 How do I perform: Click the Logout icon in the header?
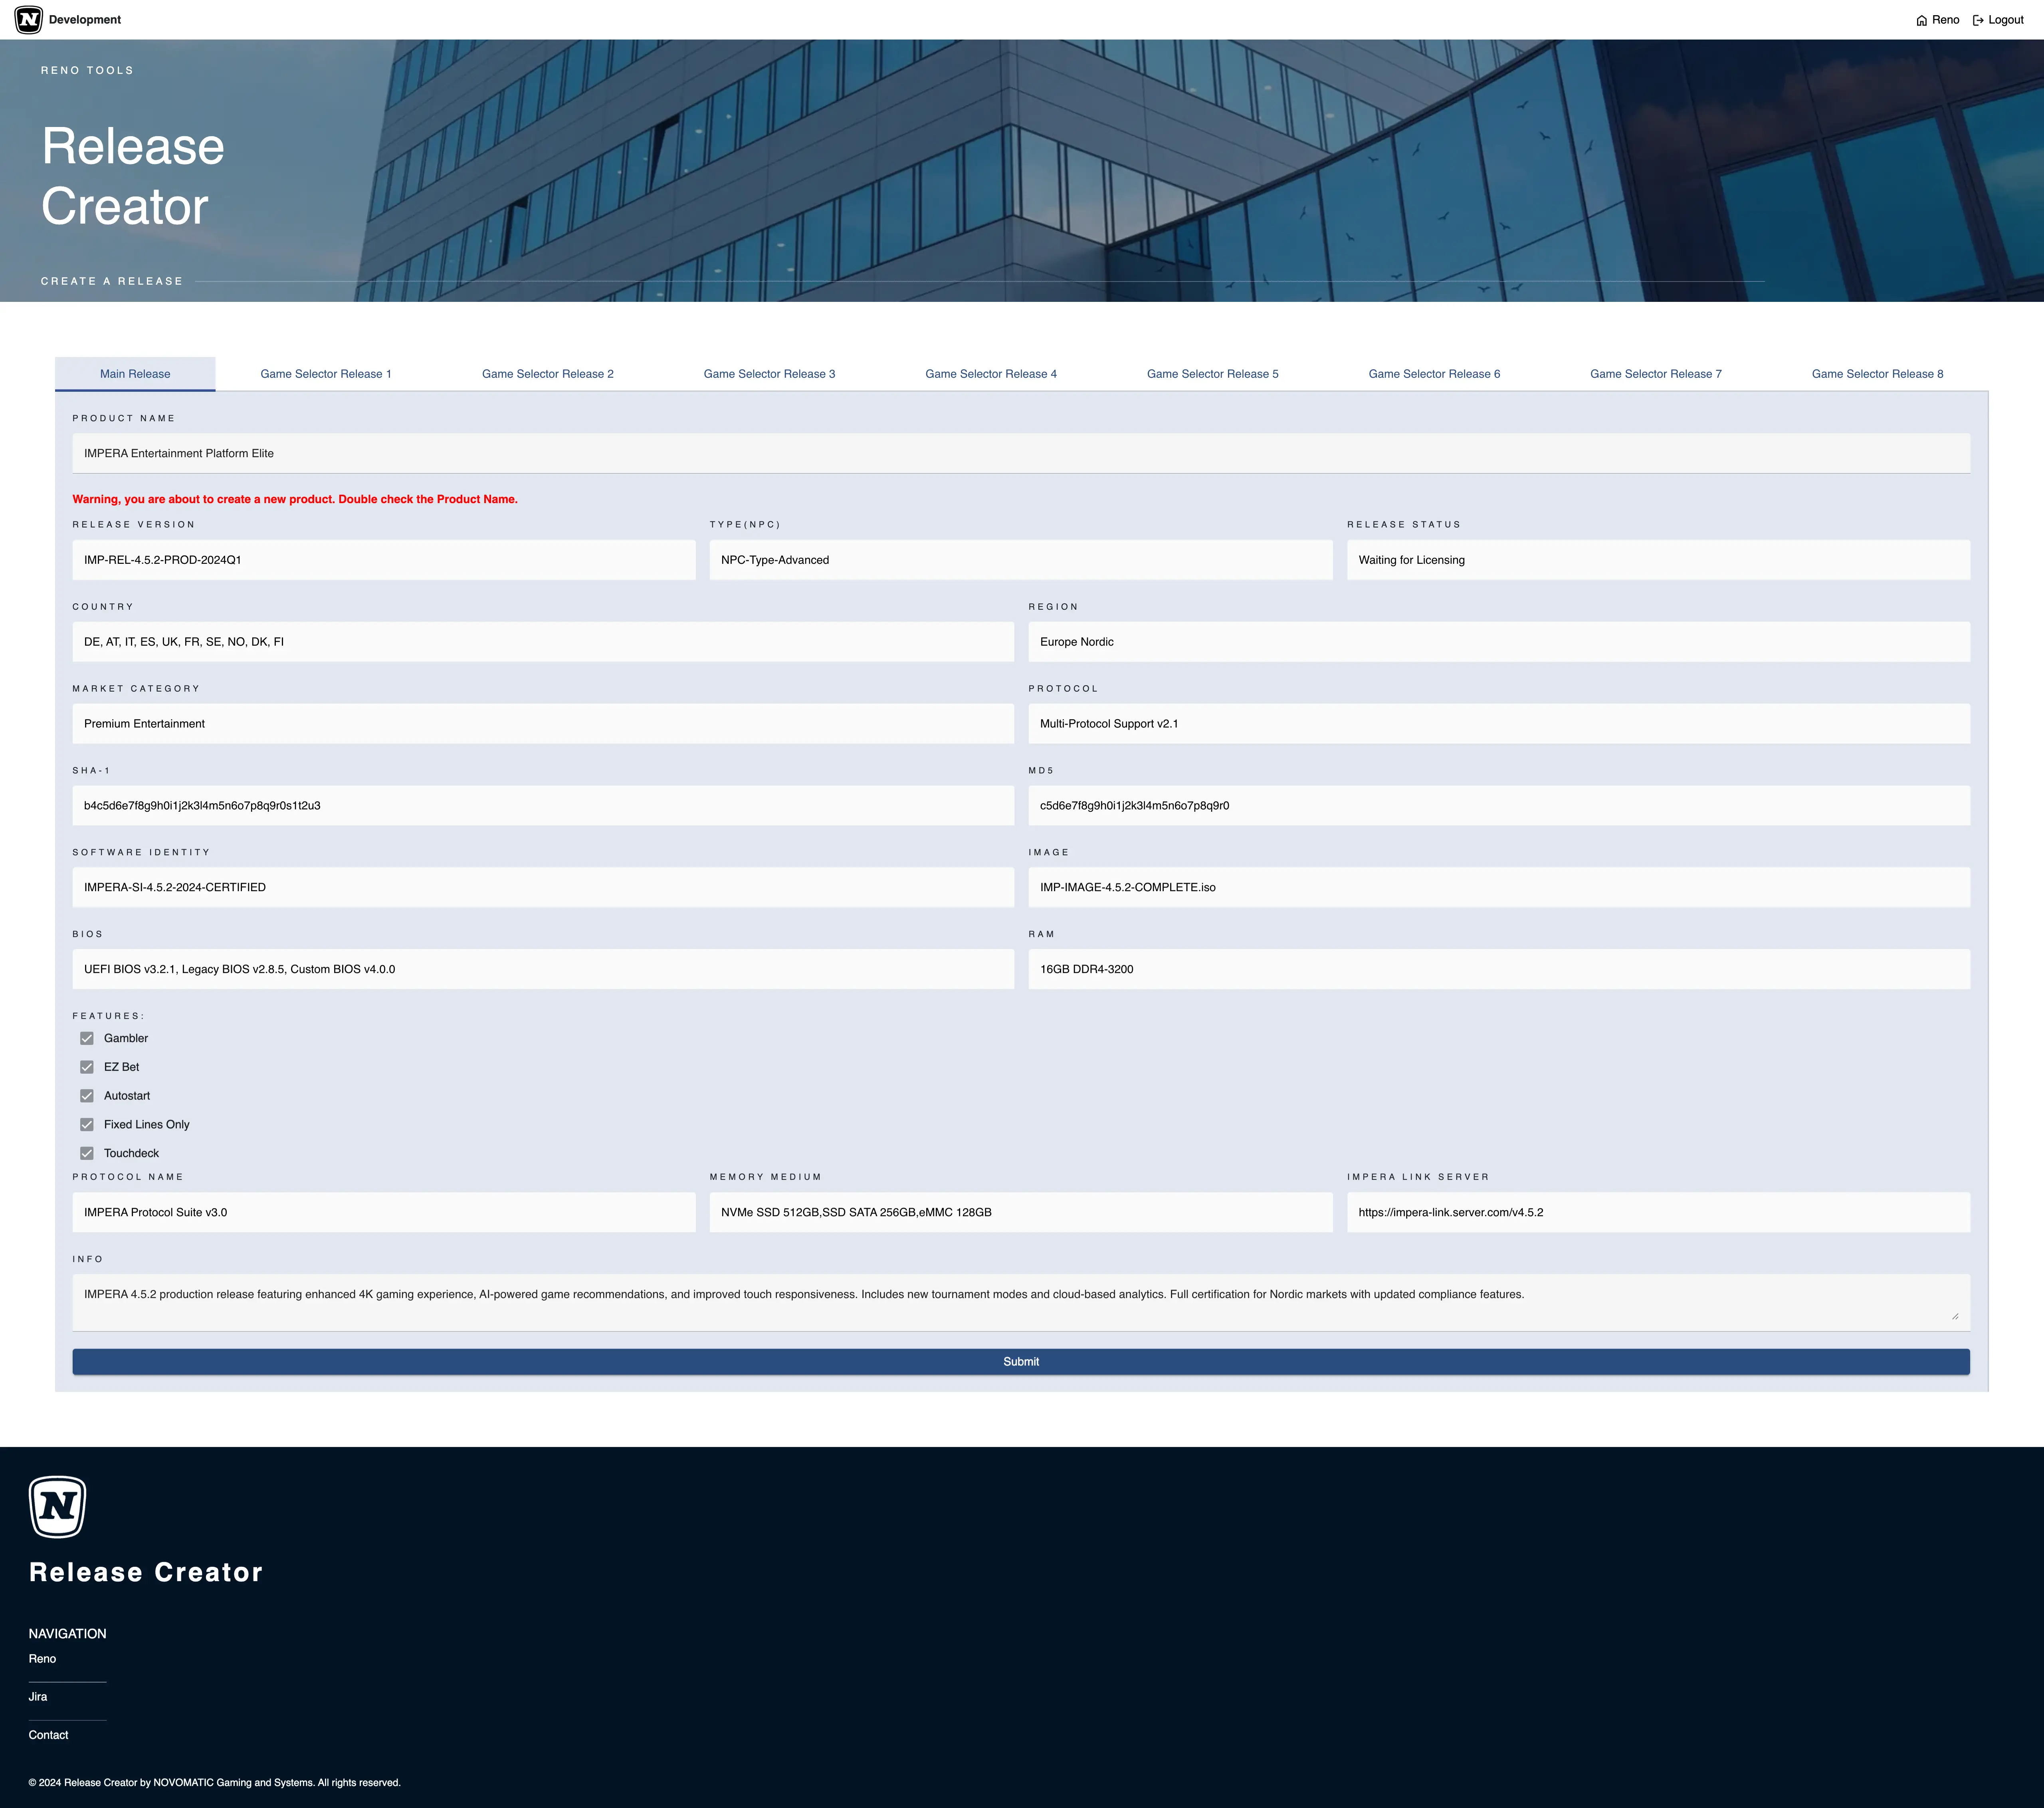click(1978, 19)
